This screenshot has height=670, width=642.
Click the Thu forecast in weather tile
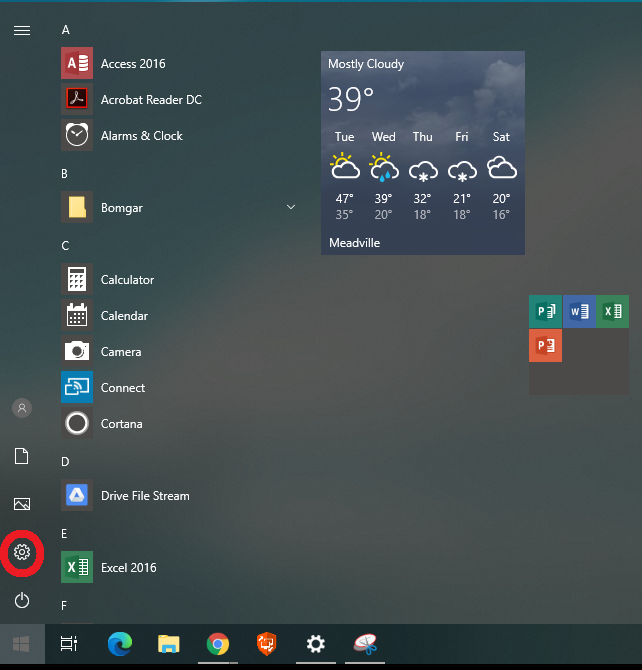tap(423, 175)
